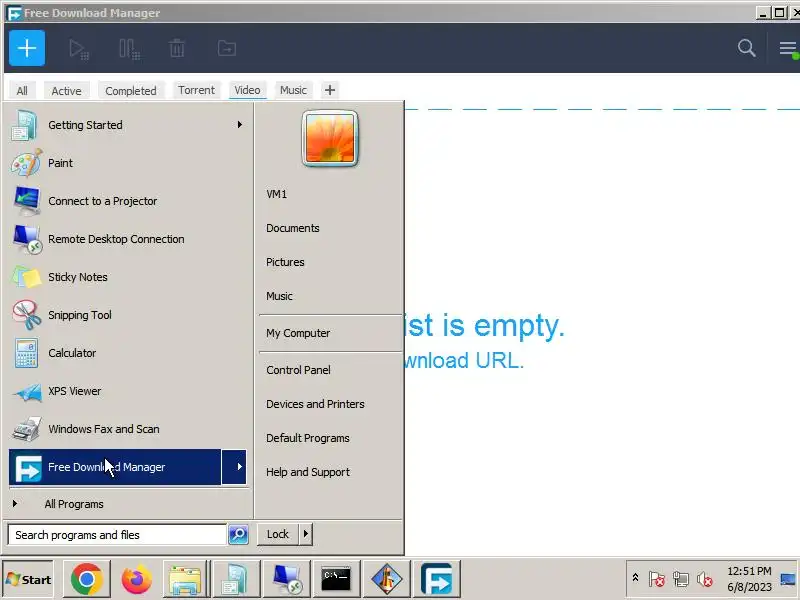This screenshot has width=800, height=600.
Task: Add a new tag with plus tab
Action: (x=330, y=90)
